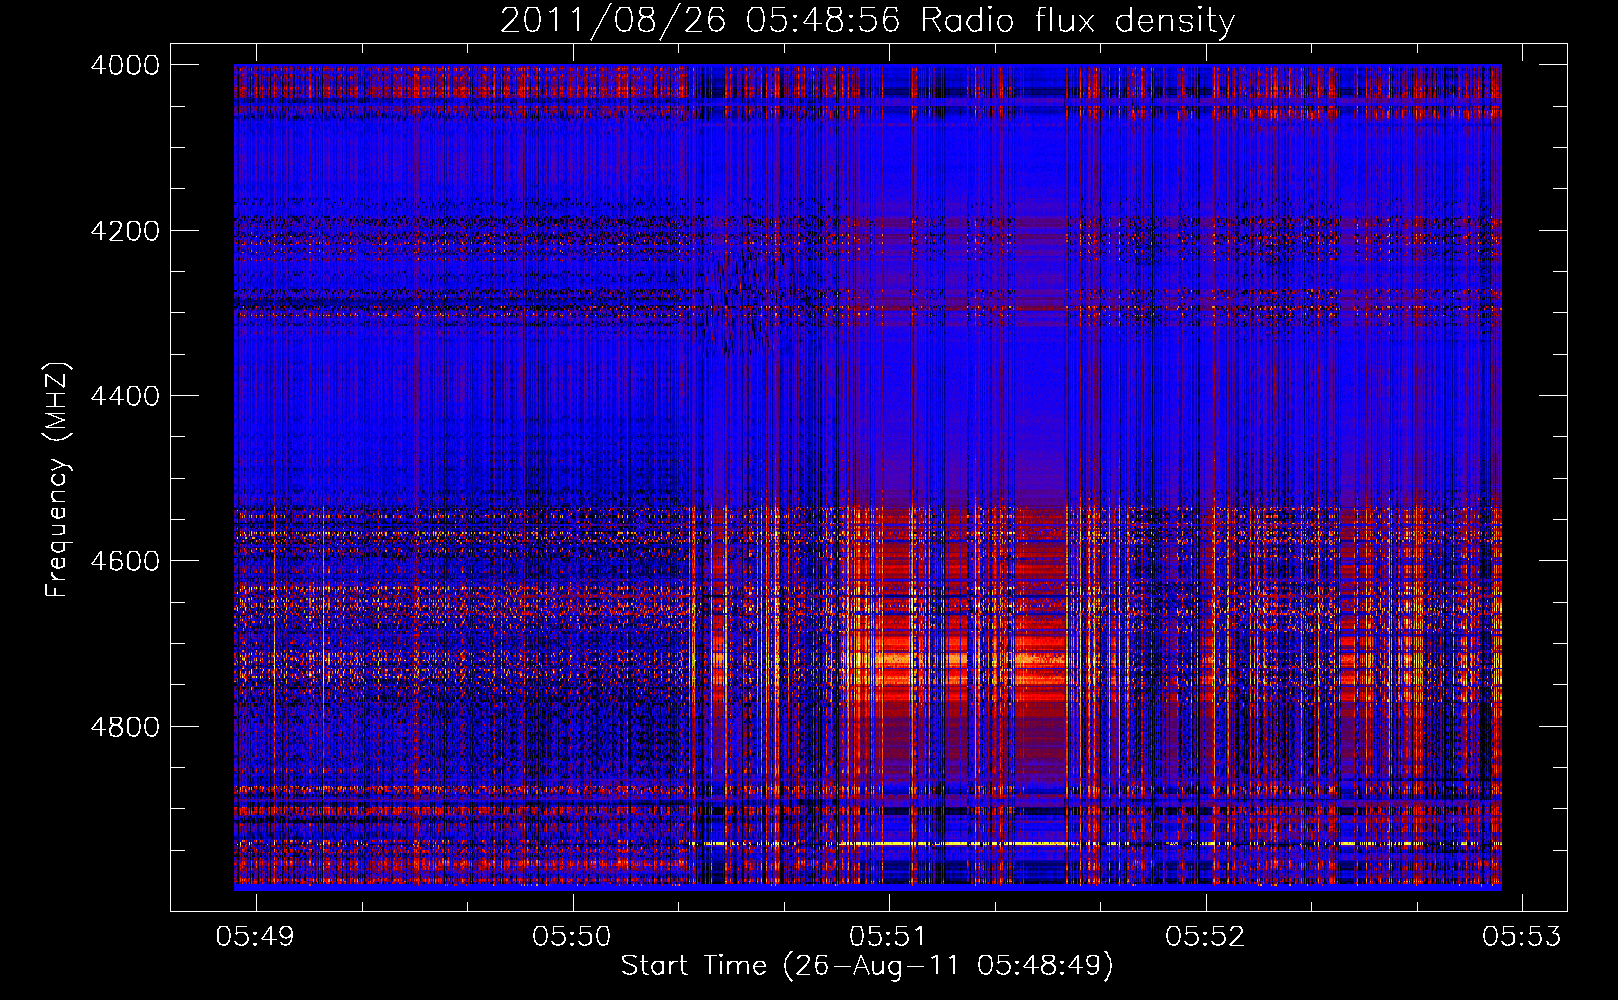The image size is (1618, 1000).
Task: Click the 05:49 time tick label
Action: (256, 936)
